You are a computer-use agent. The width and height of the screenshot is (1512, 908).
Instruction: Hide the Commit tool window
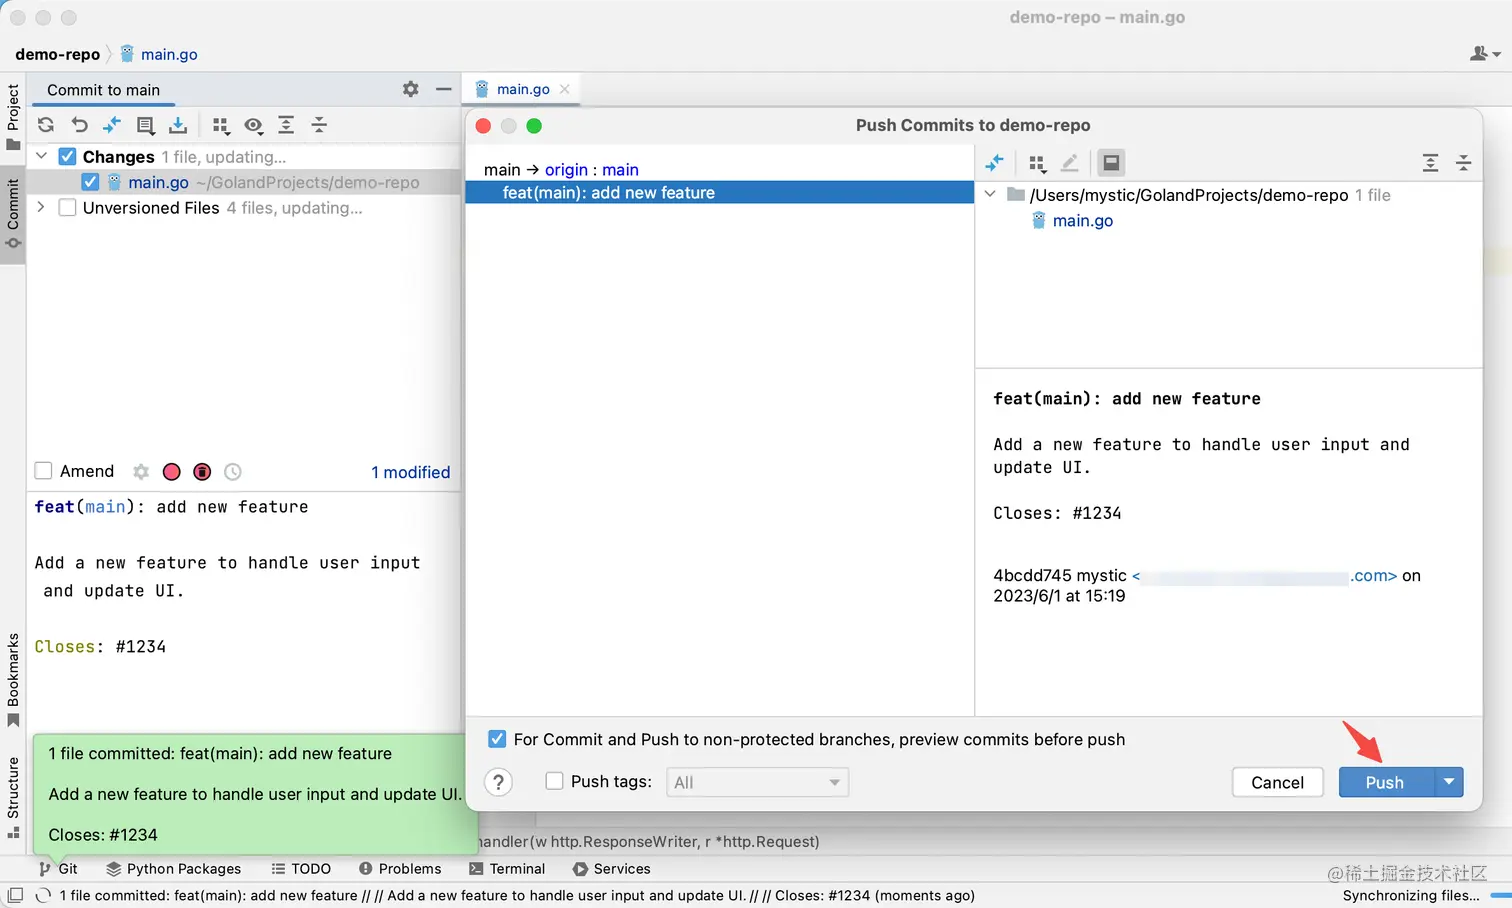pos(444,89)
